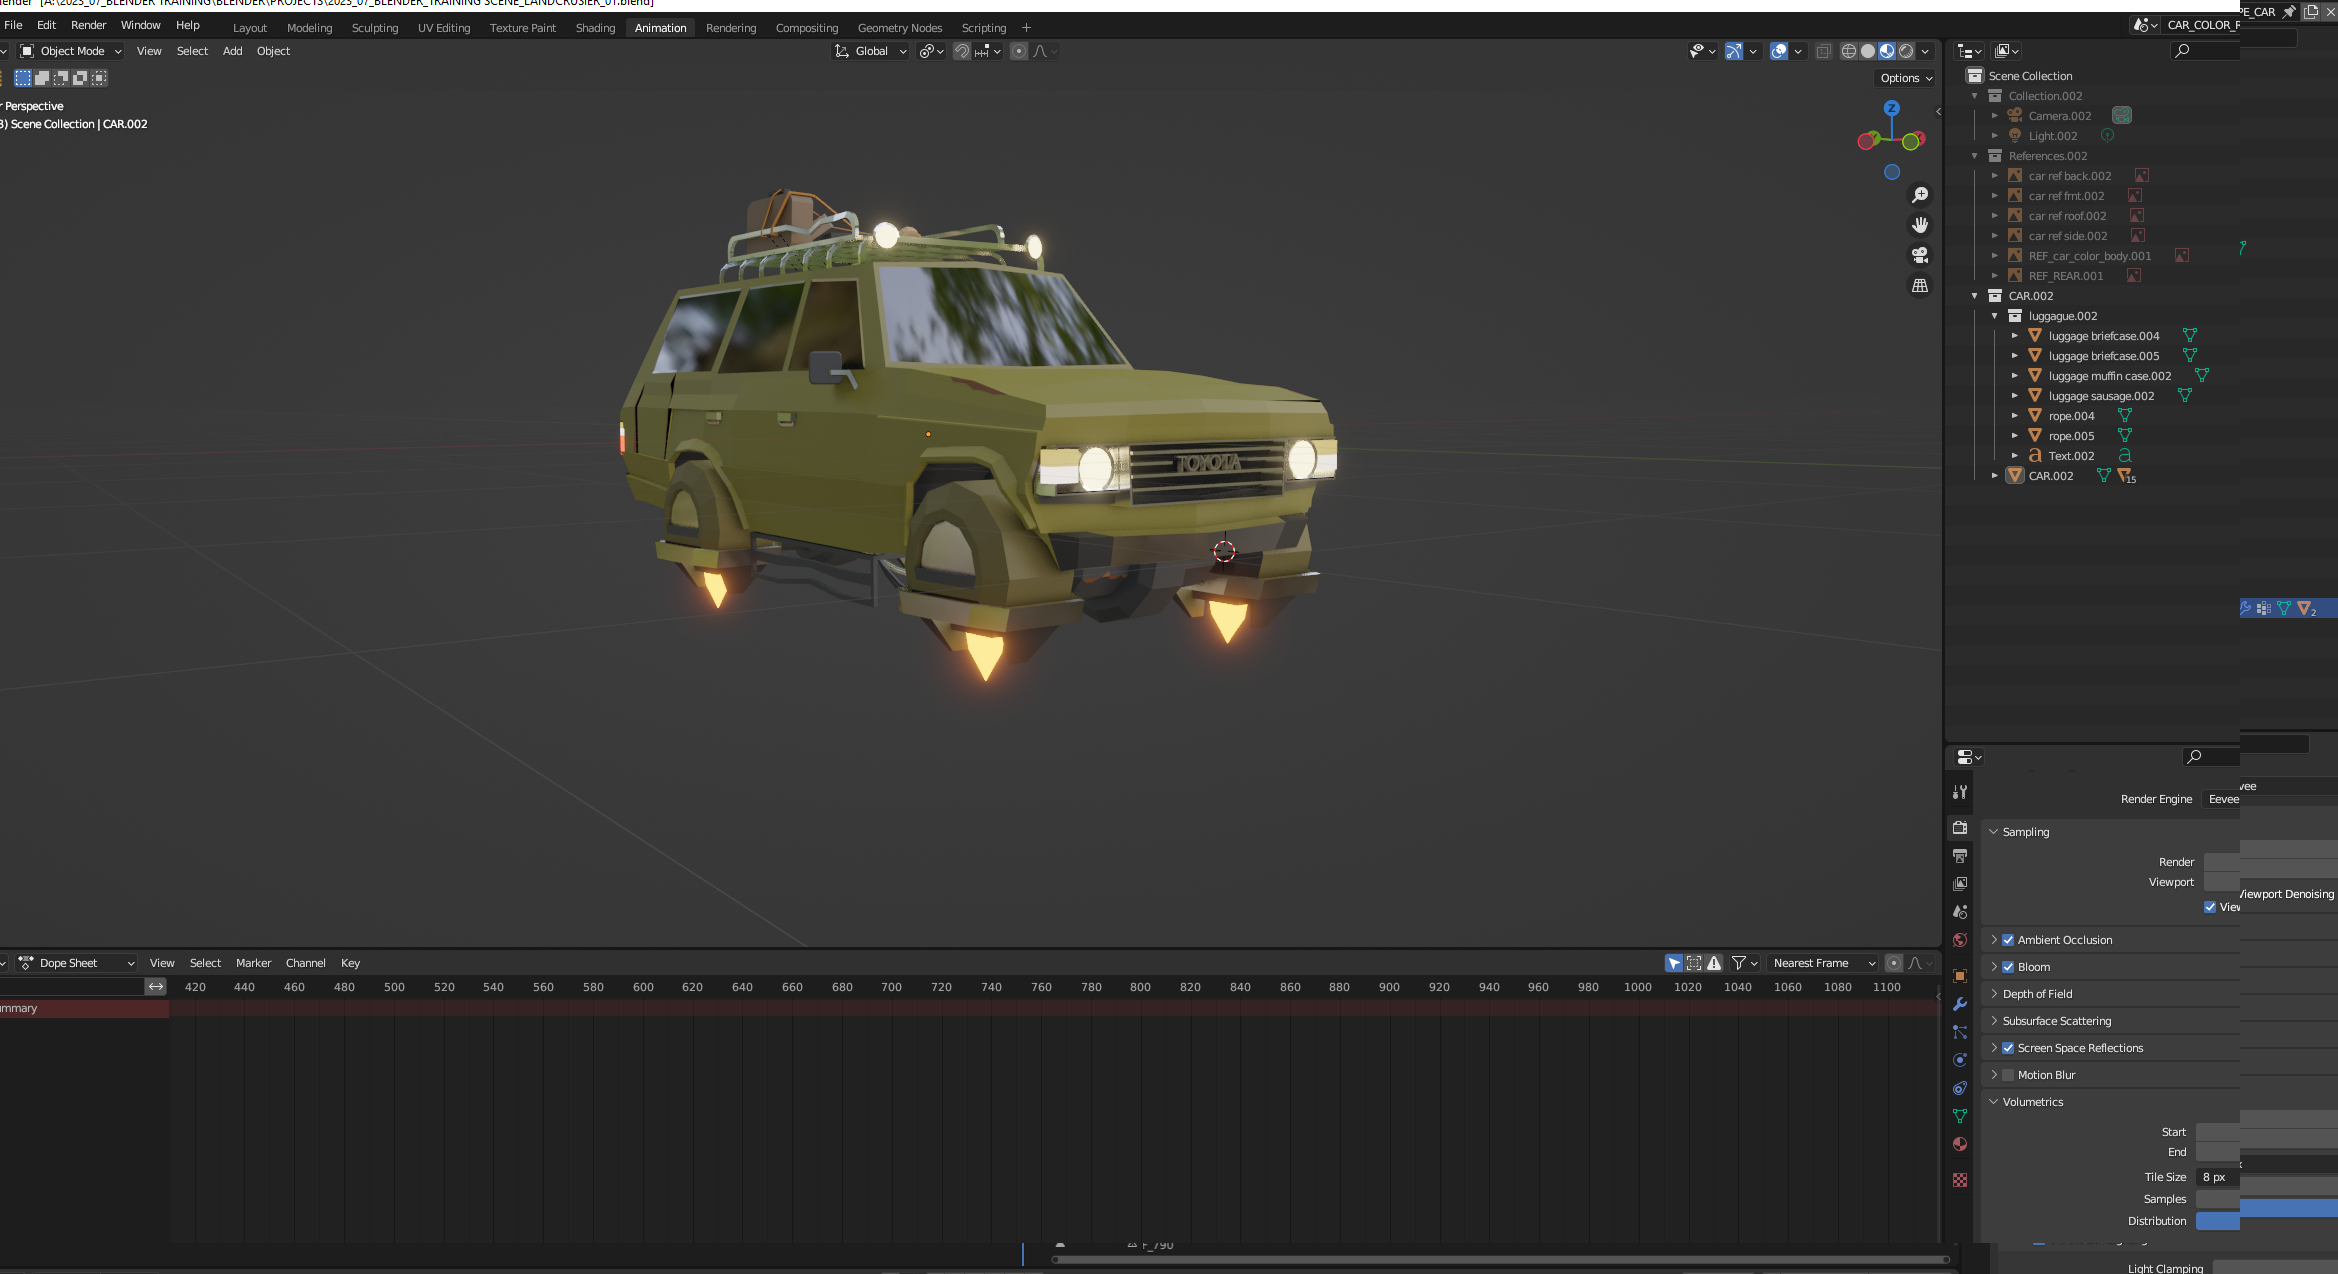Switch to the Shading workspace tab

(x=595, y=28)
